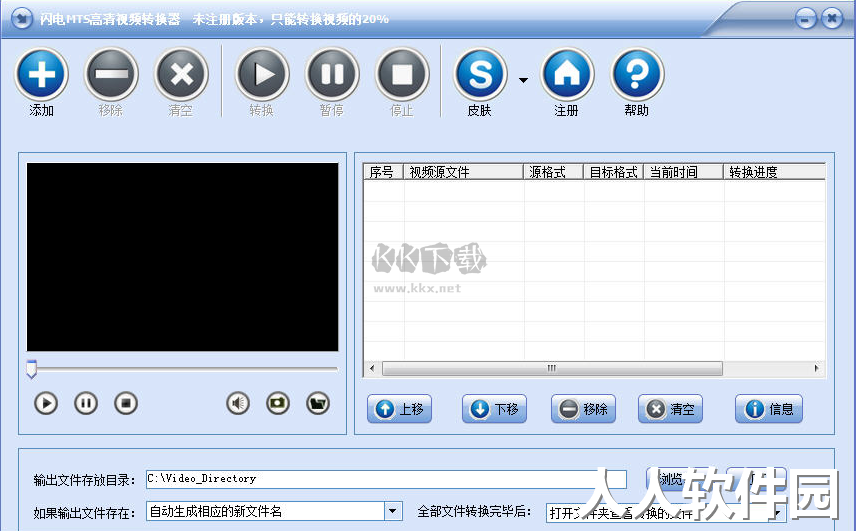Click the file list scroll left arrow
Viewport: 856px width, 531px height.
click(x=372, y=368)
